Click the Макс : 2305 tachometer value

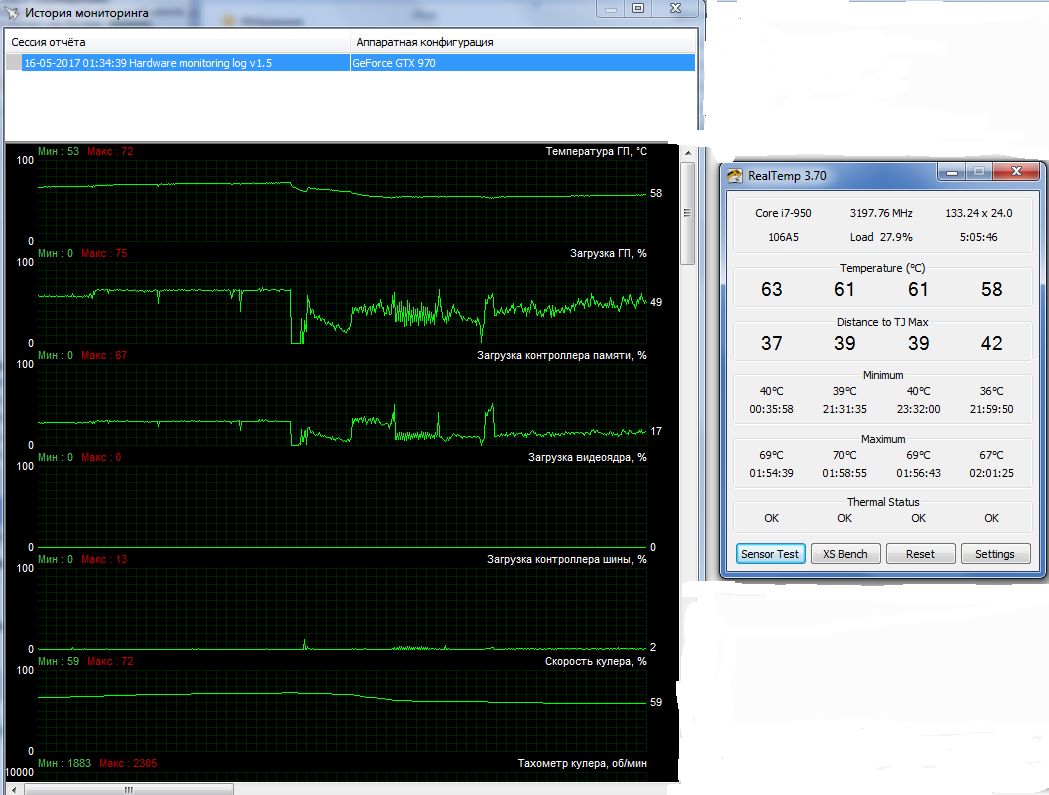(x=128, y=763)
